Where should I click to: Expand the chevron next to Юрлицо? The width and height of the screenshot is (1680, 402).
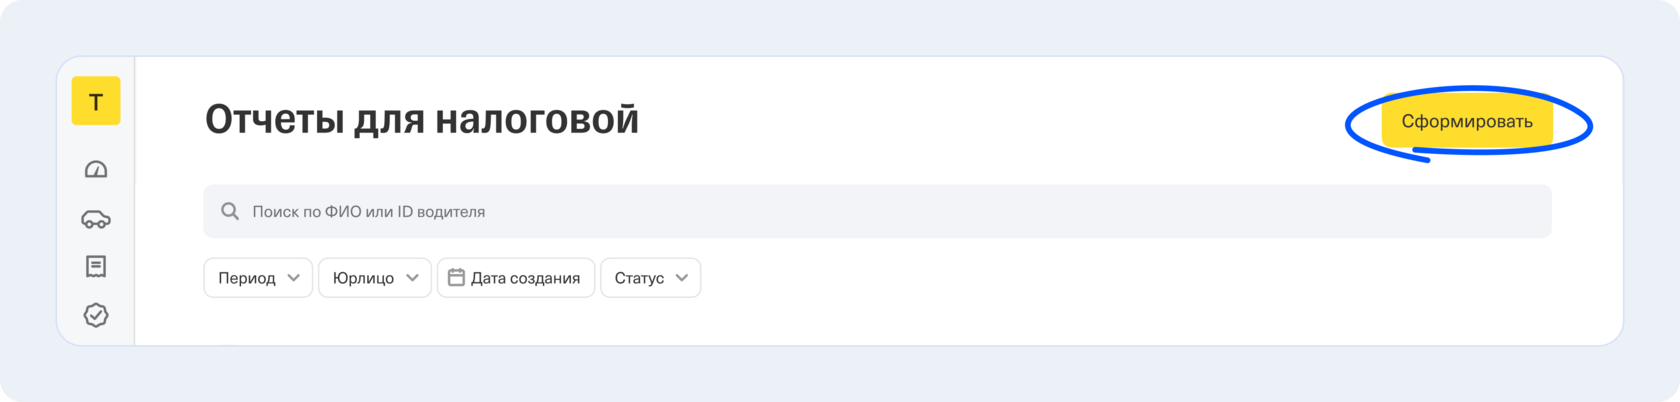pos(412,278)
